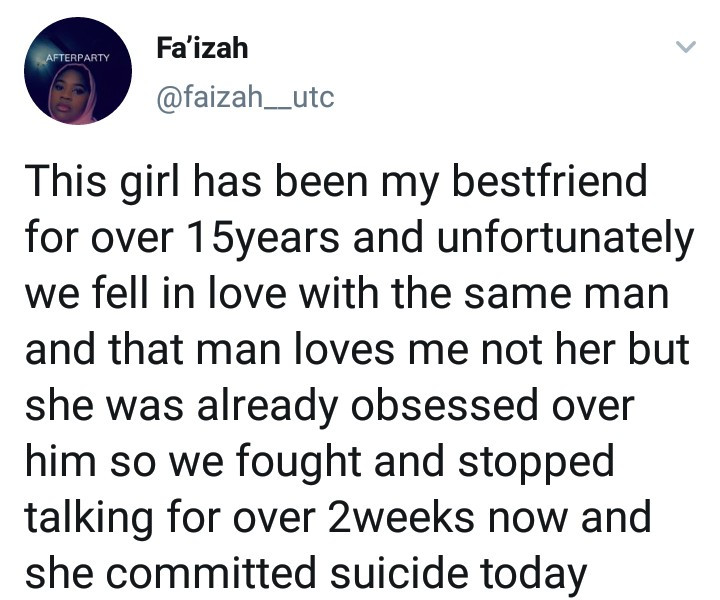720x600 pixels.
Task: Expand the tweet options chevron
Action: [686, 47]
